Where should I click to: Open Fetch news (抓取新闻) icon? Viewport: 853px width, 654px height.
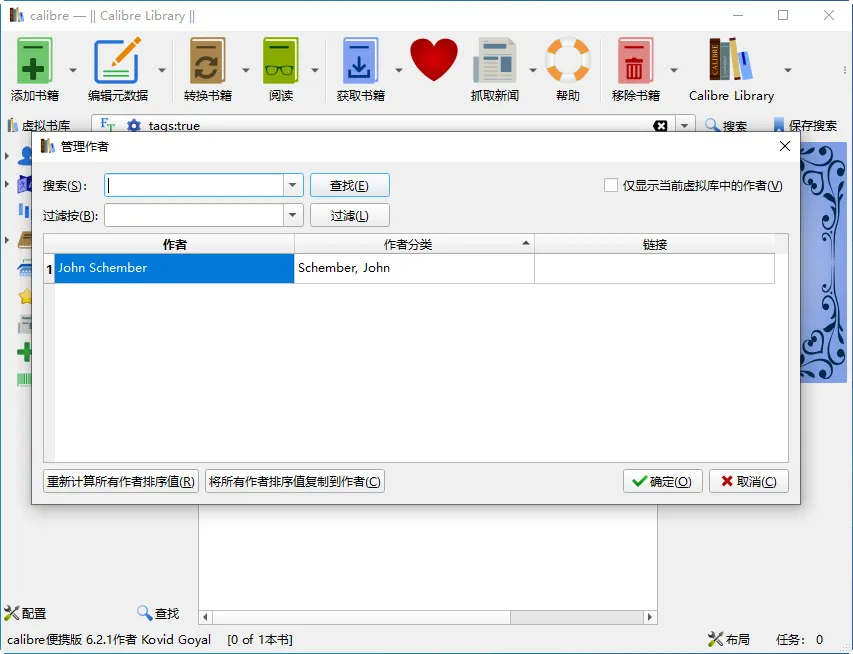coord(495,61)
